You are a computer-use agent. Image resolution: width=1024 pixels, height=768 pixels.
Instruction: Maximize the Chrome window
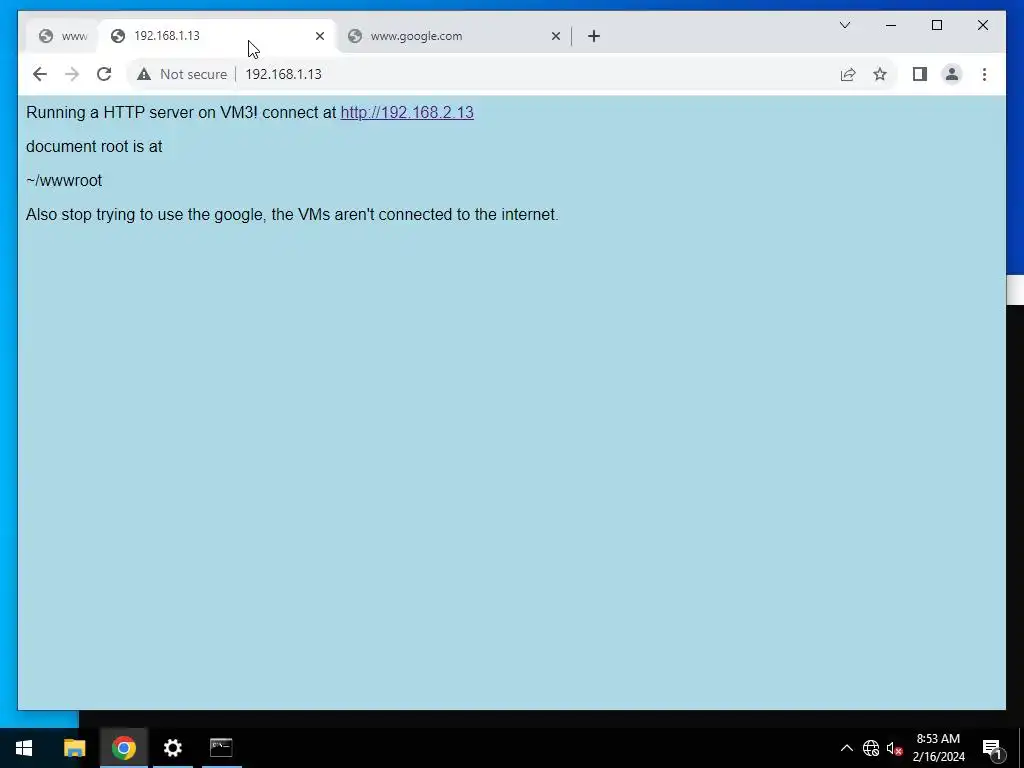pos(936,25)
